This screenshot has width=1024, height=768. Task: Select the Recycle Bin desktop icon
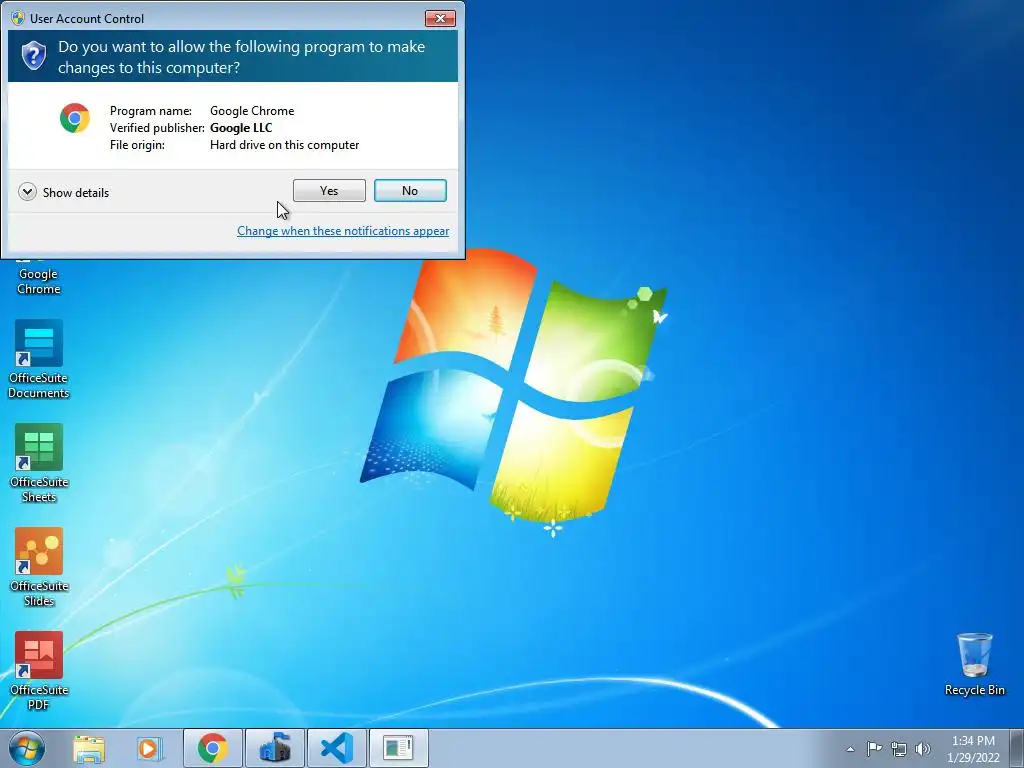coord(974,664)
